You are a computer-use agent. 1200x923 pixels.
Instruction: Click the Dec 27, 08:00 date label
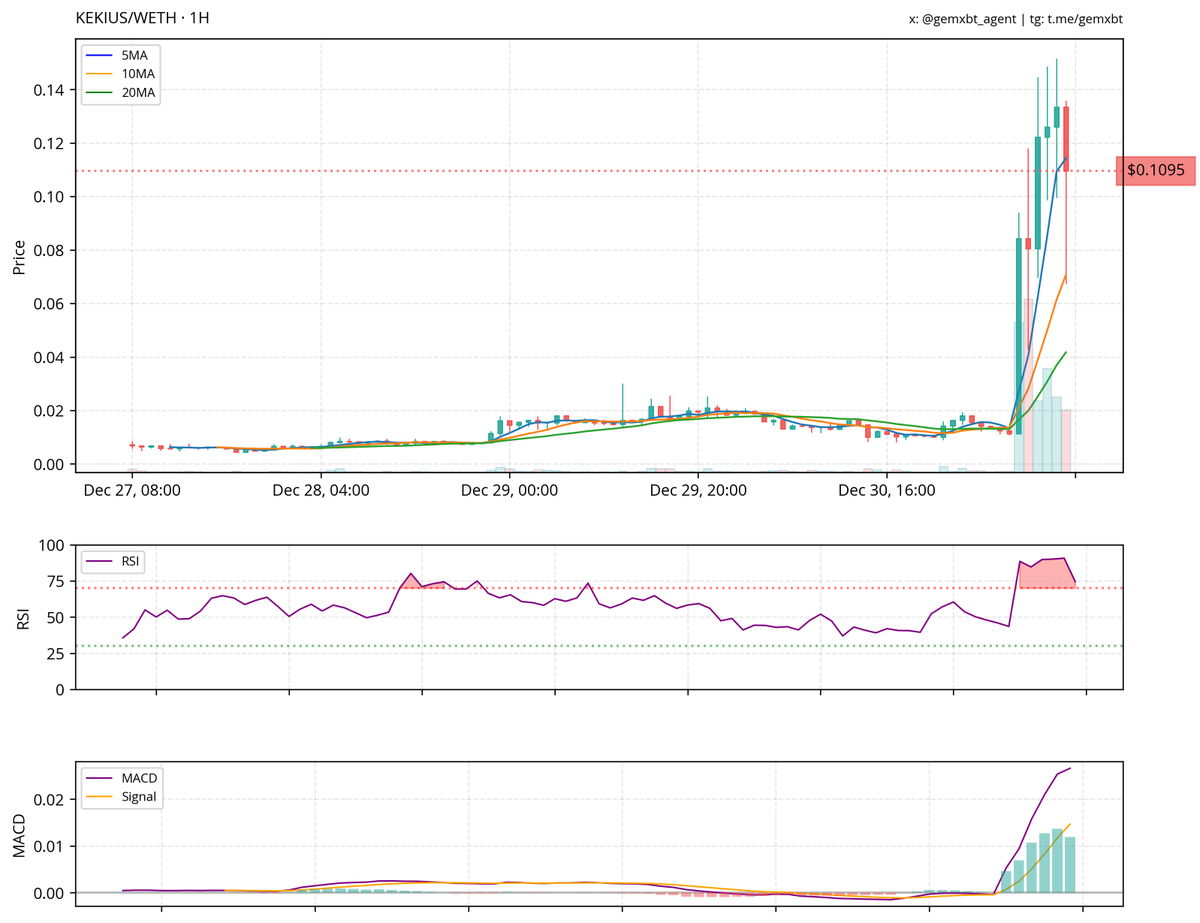[x=132, y=490]
